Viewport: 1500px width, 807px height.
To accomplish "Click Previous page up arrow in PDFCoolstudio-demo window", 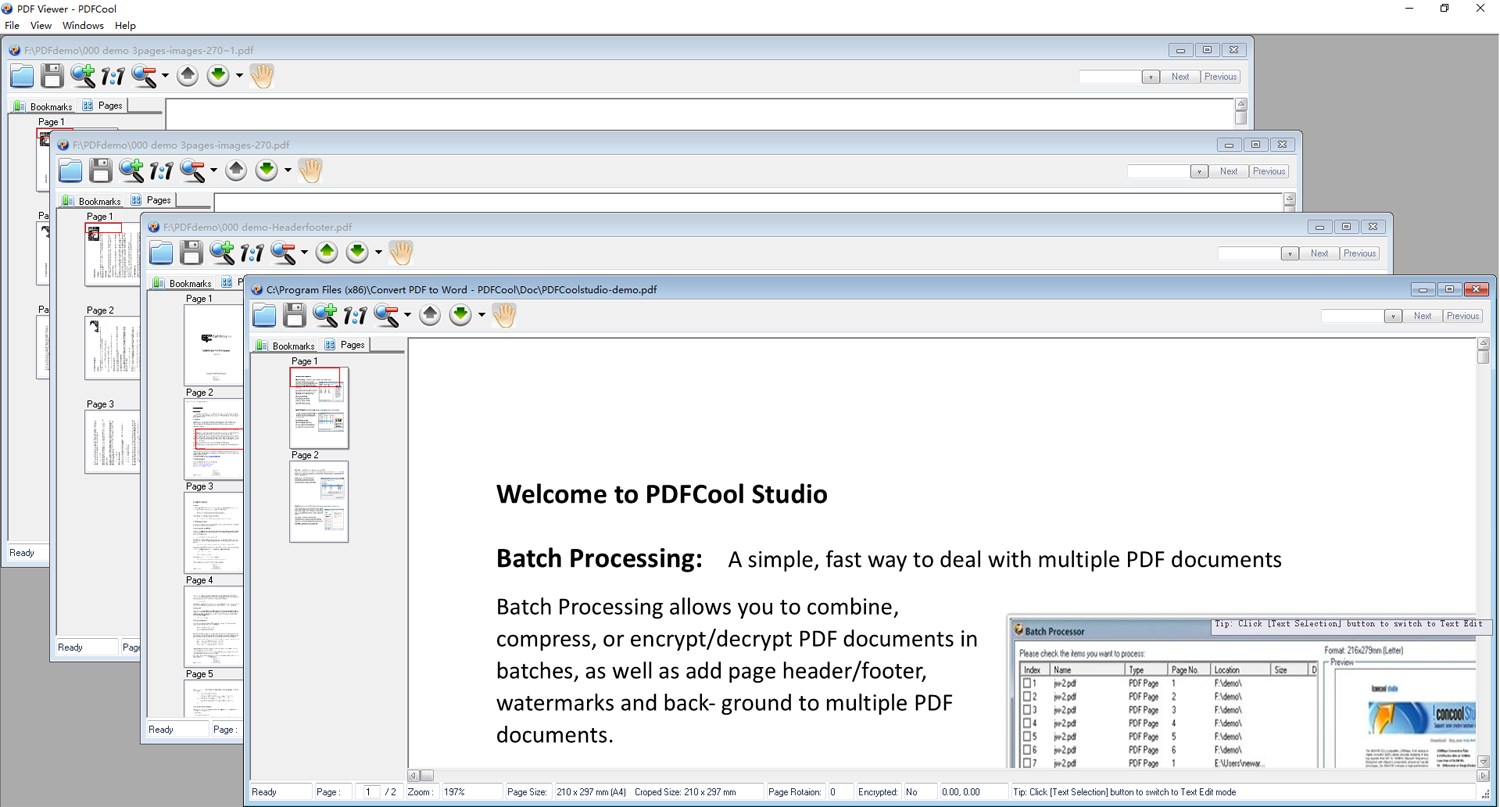I will click(x=430, y=315).
